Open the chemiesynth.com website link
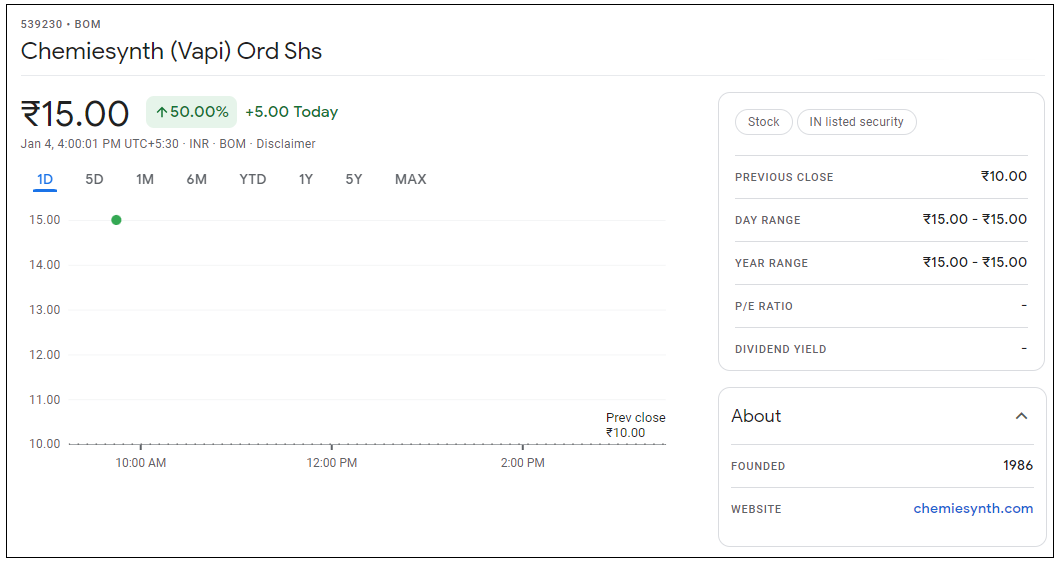The width and height of the screenshot is (1058, 563). pyautogui.click(x=973, y=508)
